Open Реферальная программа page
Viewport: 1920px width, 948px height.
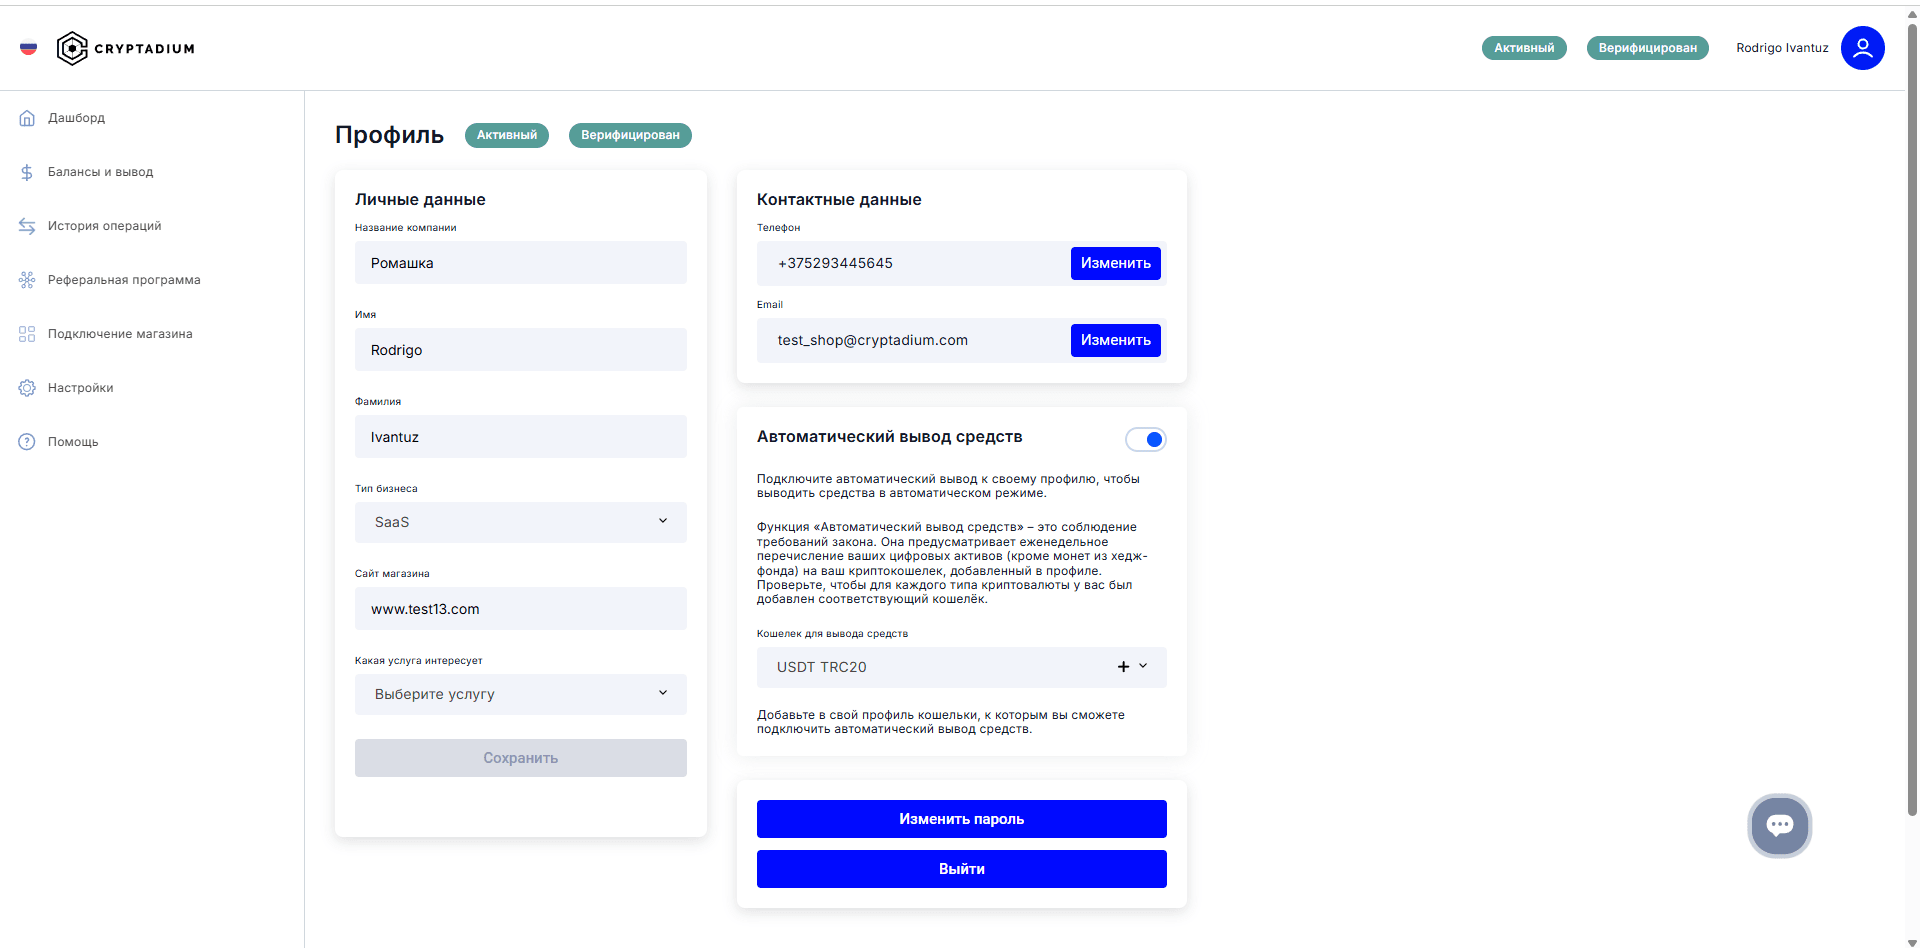pyautogui.click(x=124, y=280)
